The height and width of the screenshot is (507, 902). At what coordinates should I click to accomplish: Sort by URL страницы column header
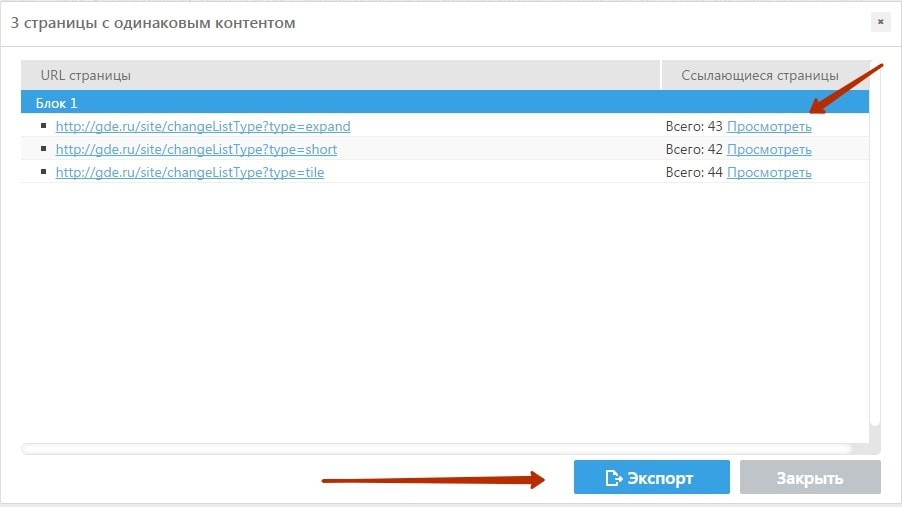coord(85,75)
